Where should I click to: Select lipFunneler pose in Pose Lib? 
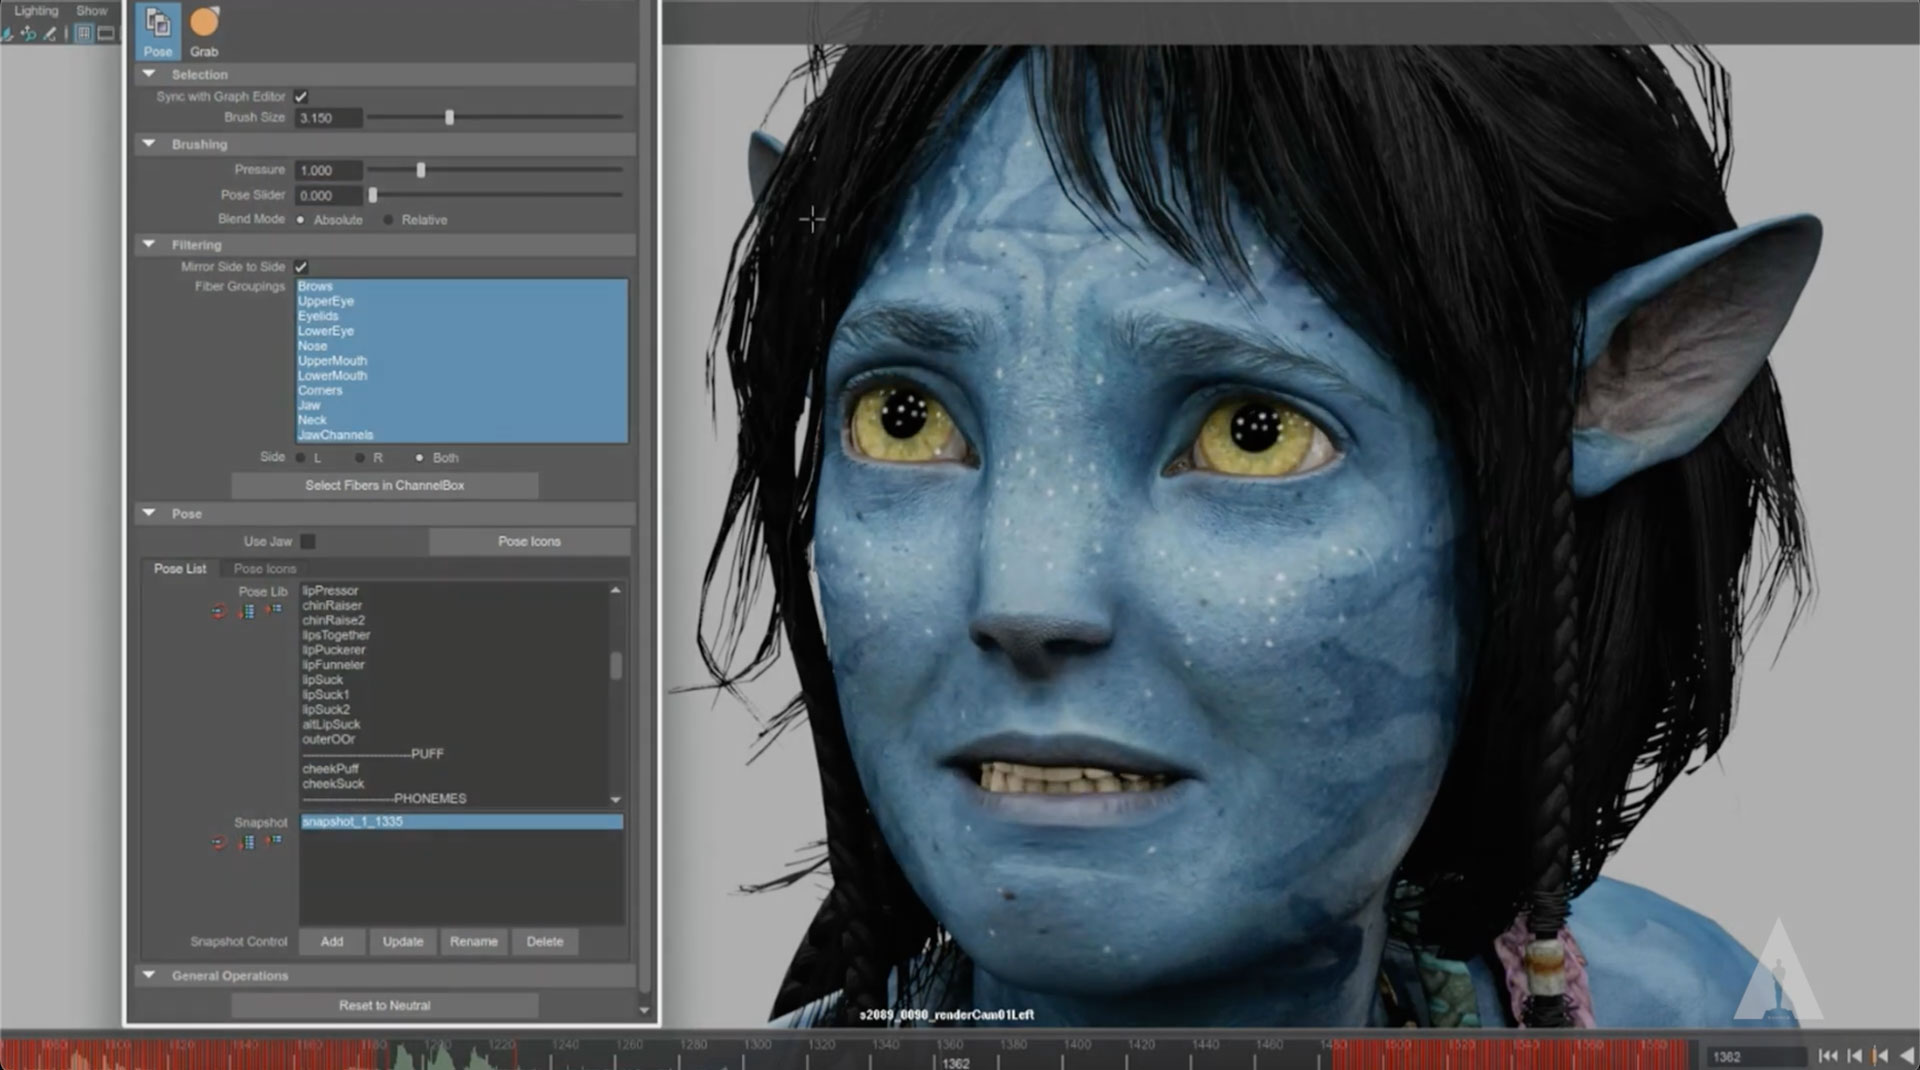tap(454, 665)
